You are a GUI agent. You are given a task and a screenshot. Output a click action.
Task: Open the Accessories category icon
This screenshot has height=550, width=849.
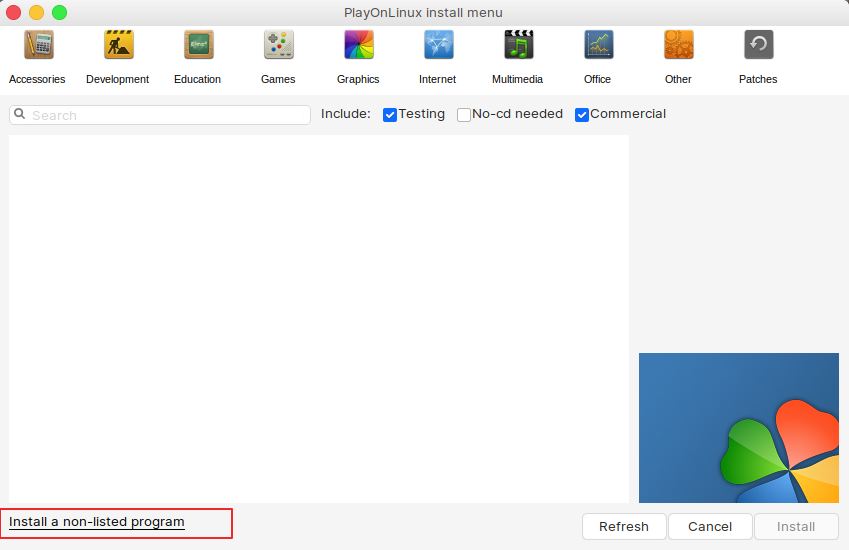pos(38,45)
